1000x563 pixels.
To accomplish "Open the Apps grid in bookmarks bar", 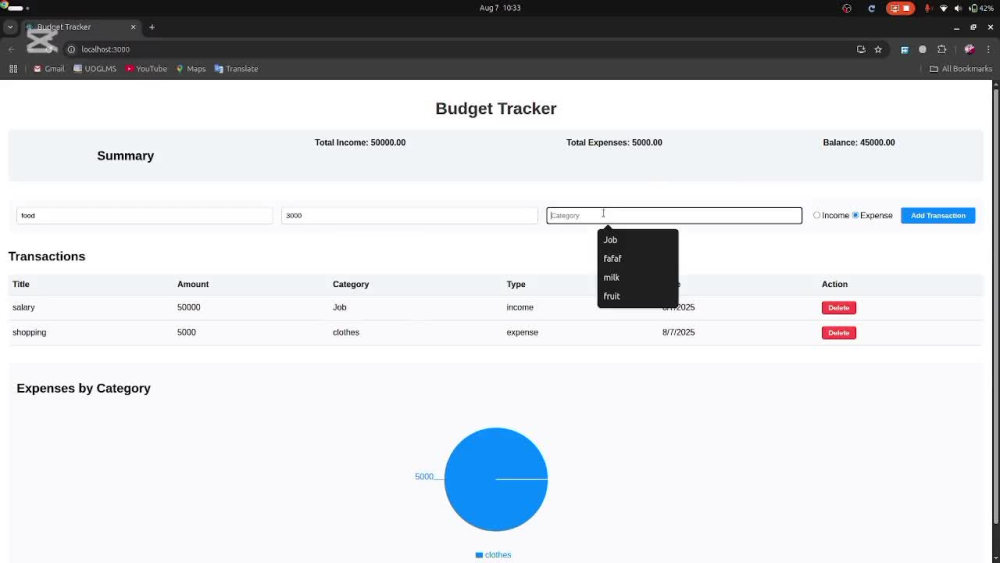I will (x=13, y=68).
